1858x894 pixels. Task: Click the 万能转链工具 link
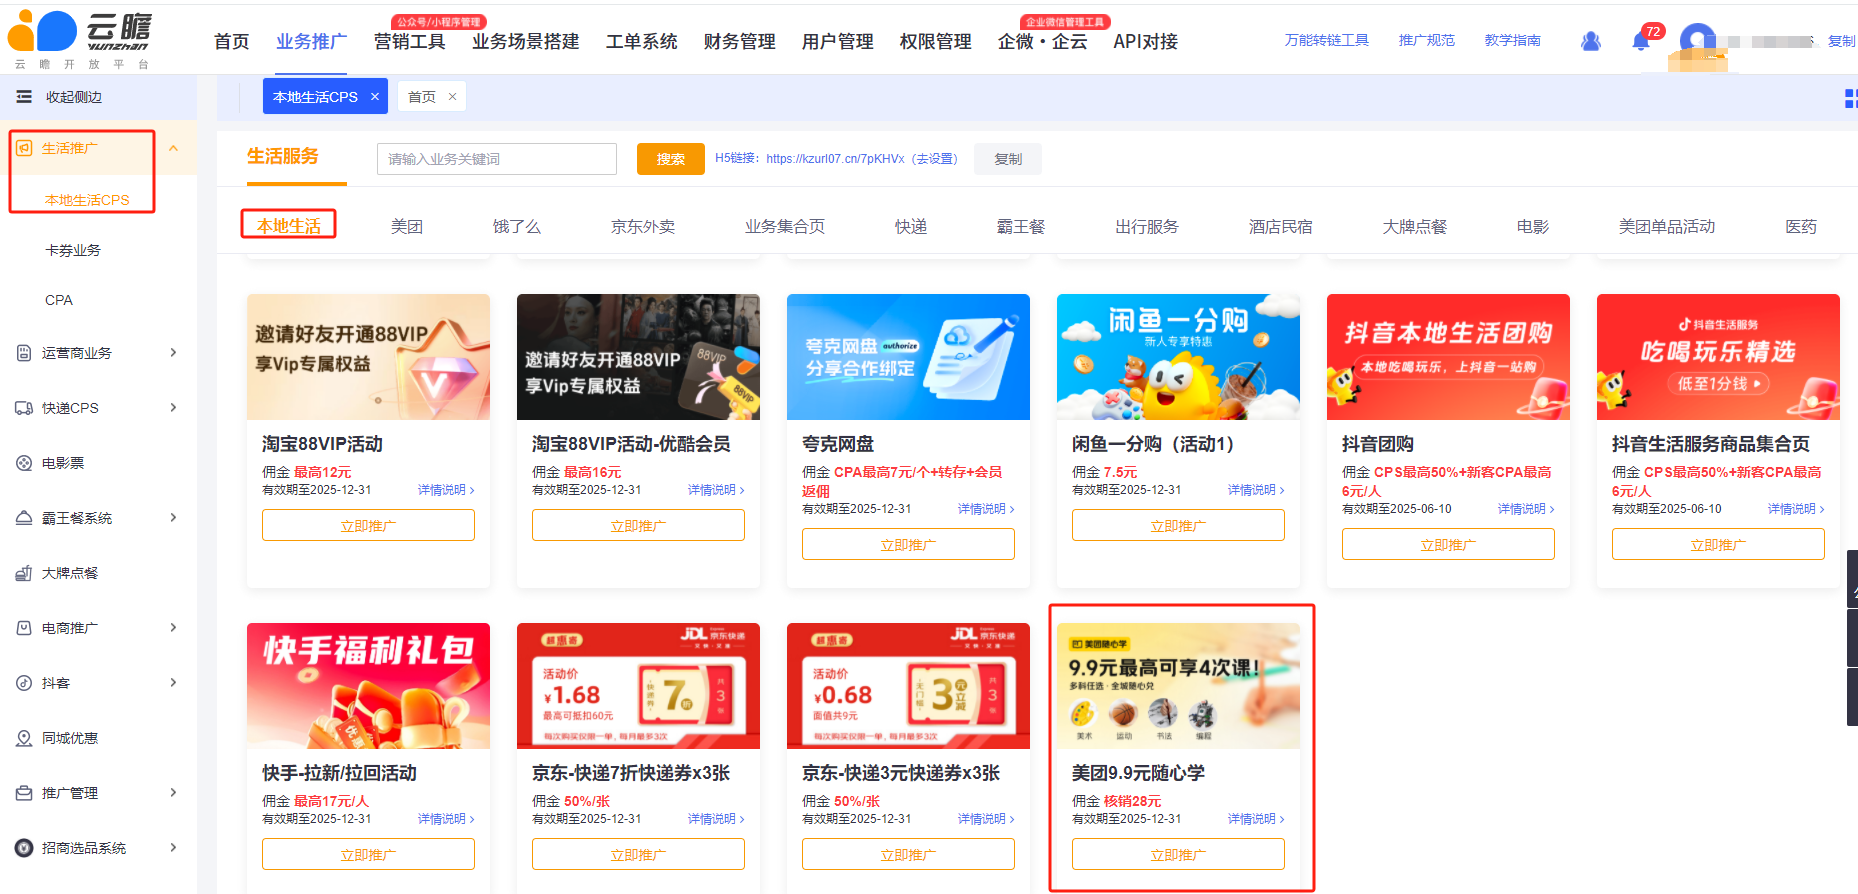1327,41
